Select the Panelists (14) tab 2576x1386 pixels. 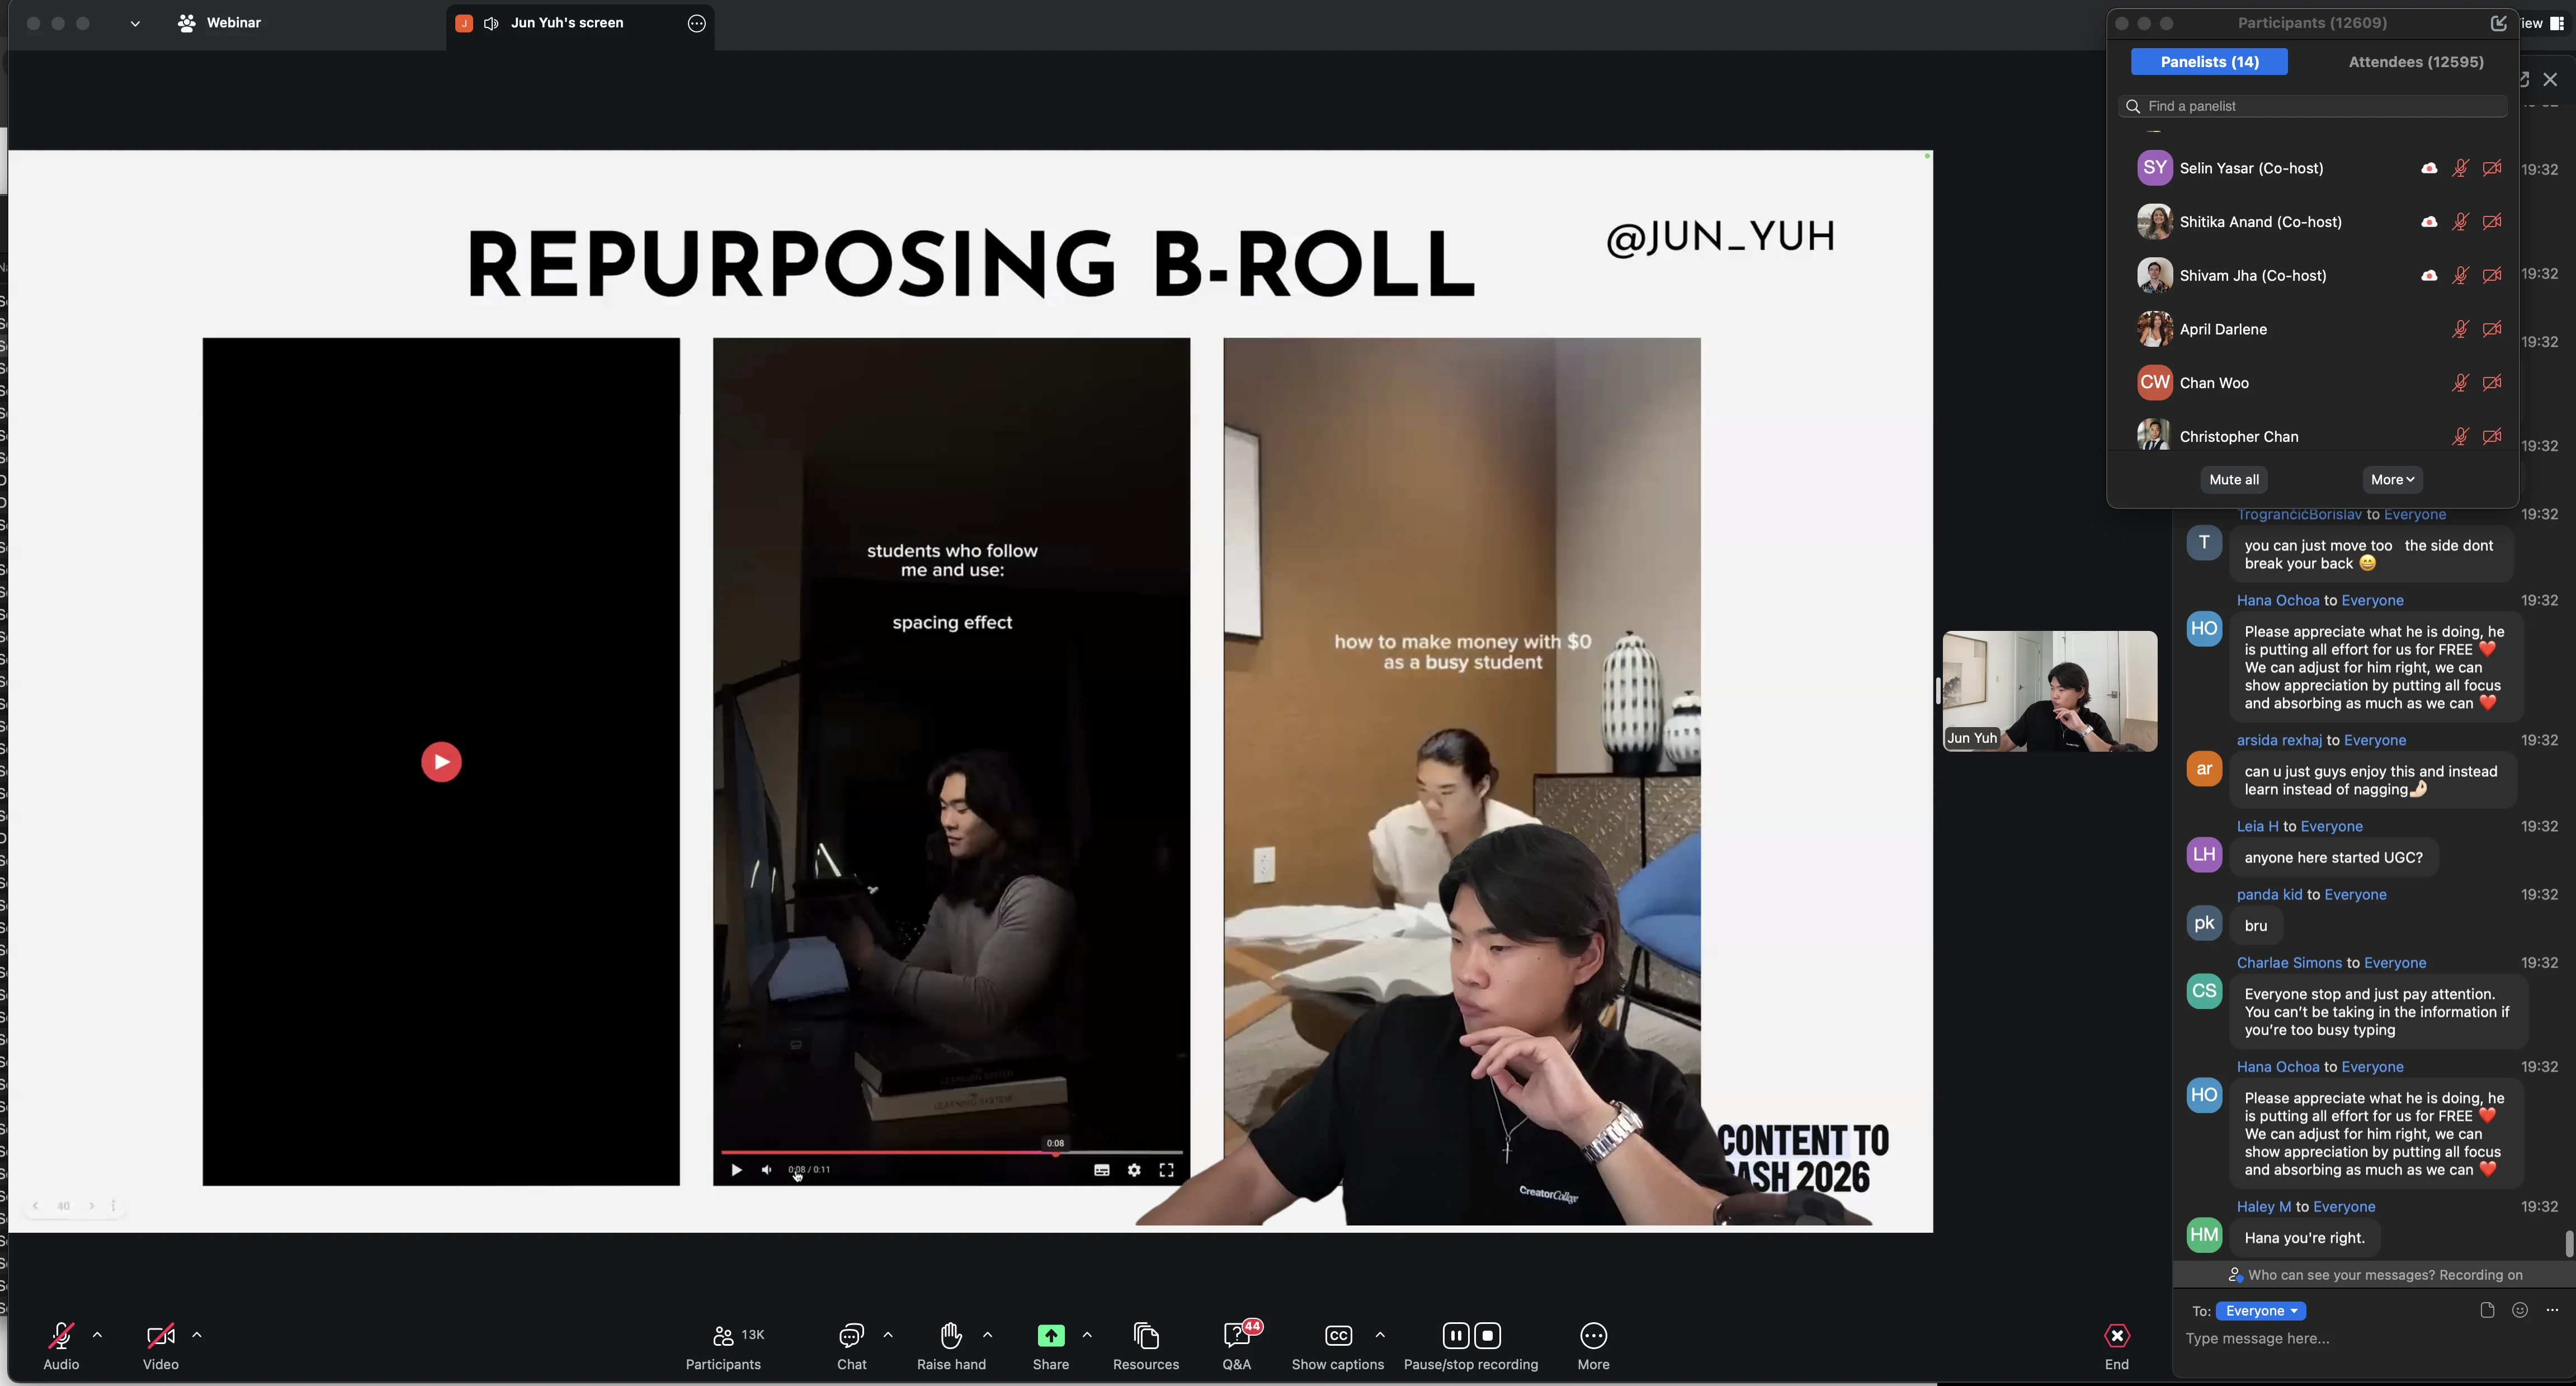[2209, 62]
